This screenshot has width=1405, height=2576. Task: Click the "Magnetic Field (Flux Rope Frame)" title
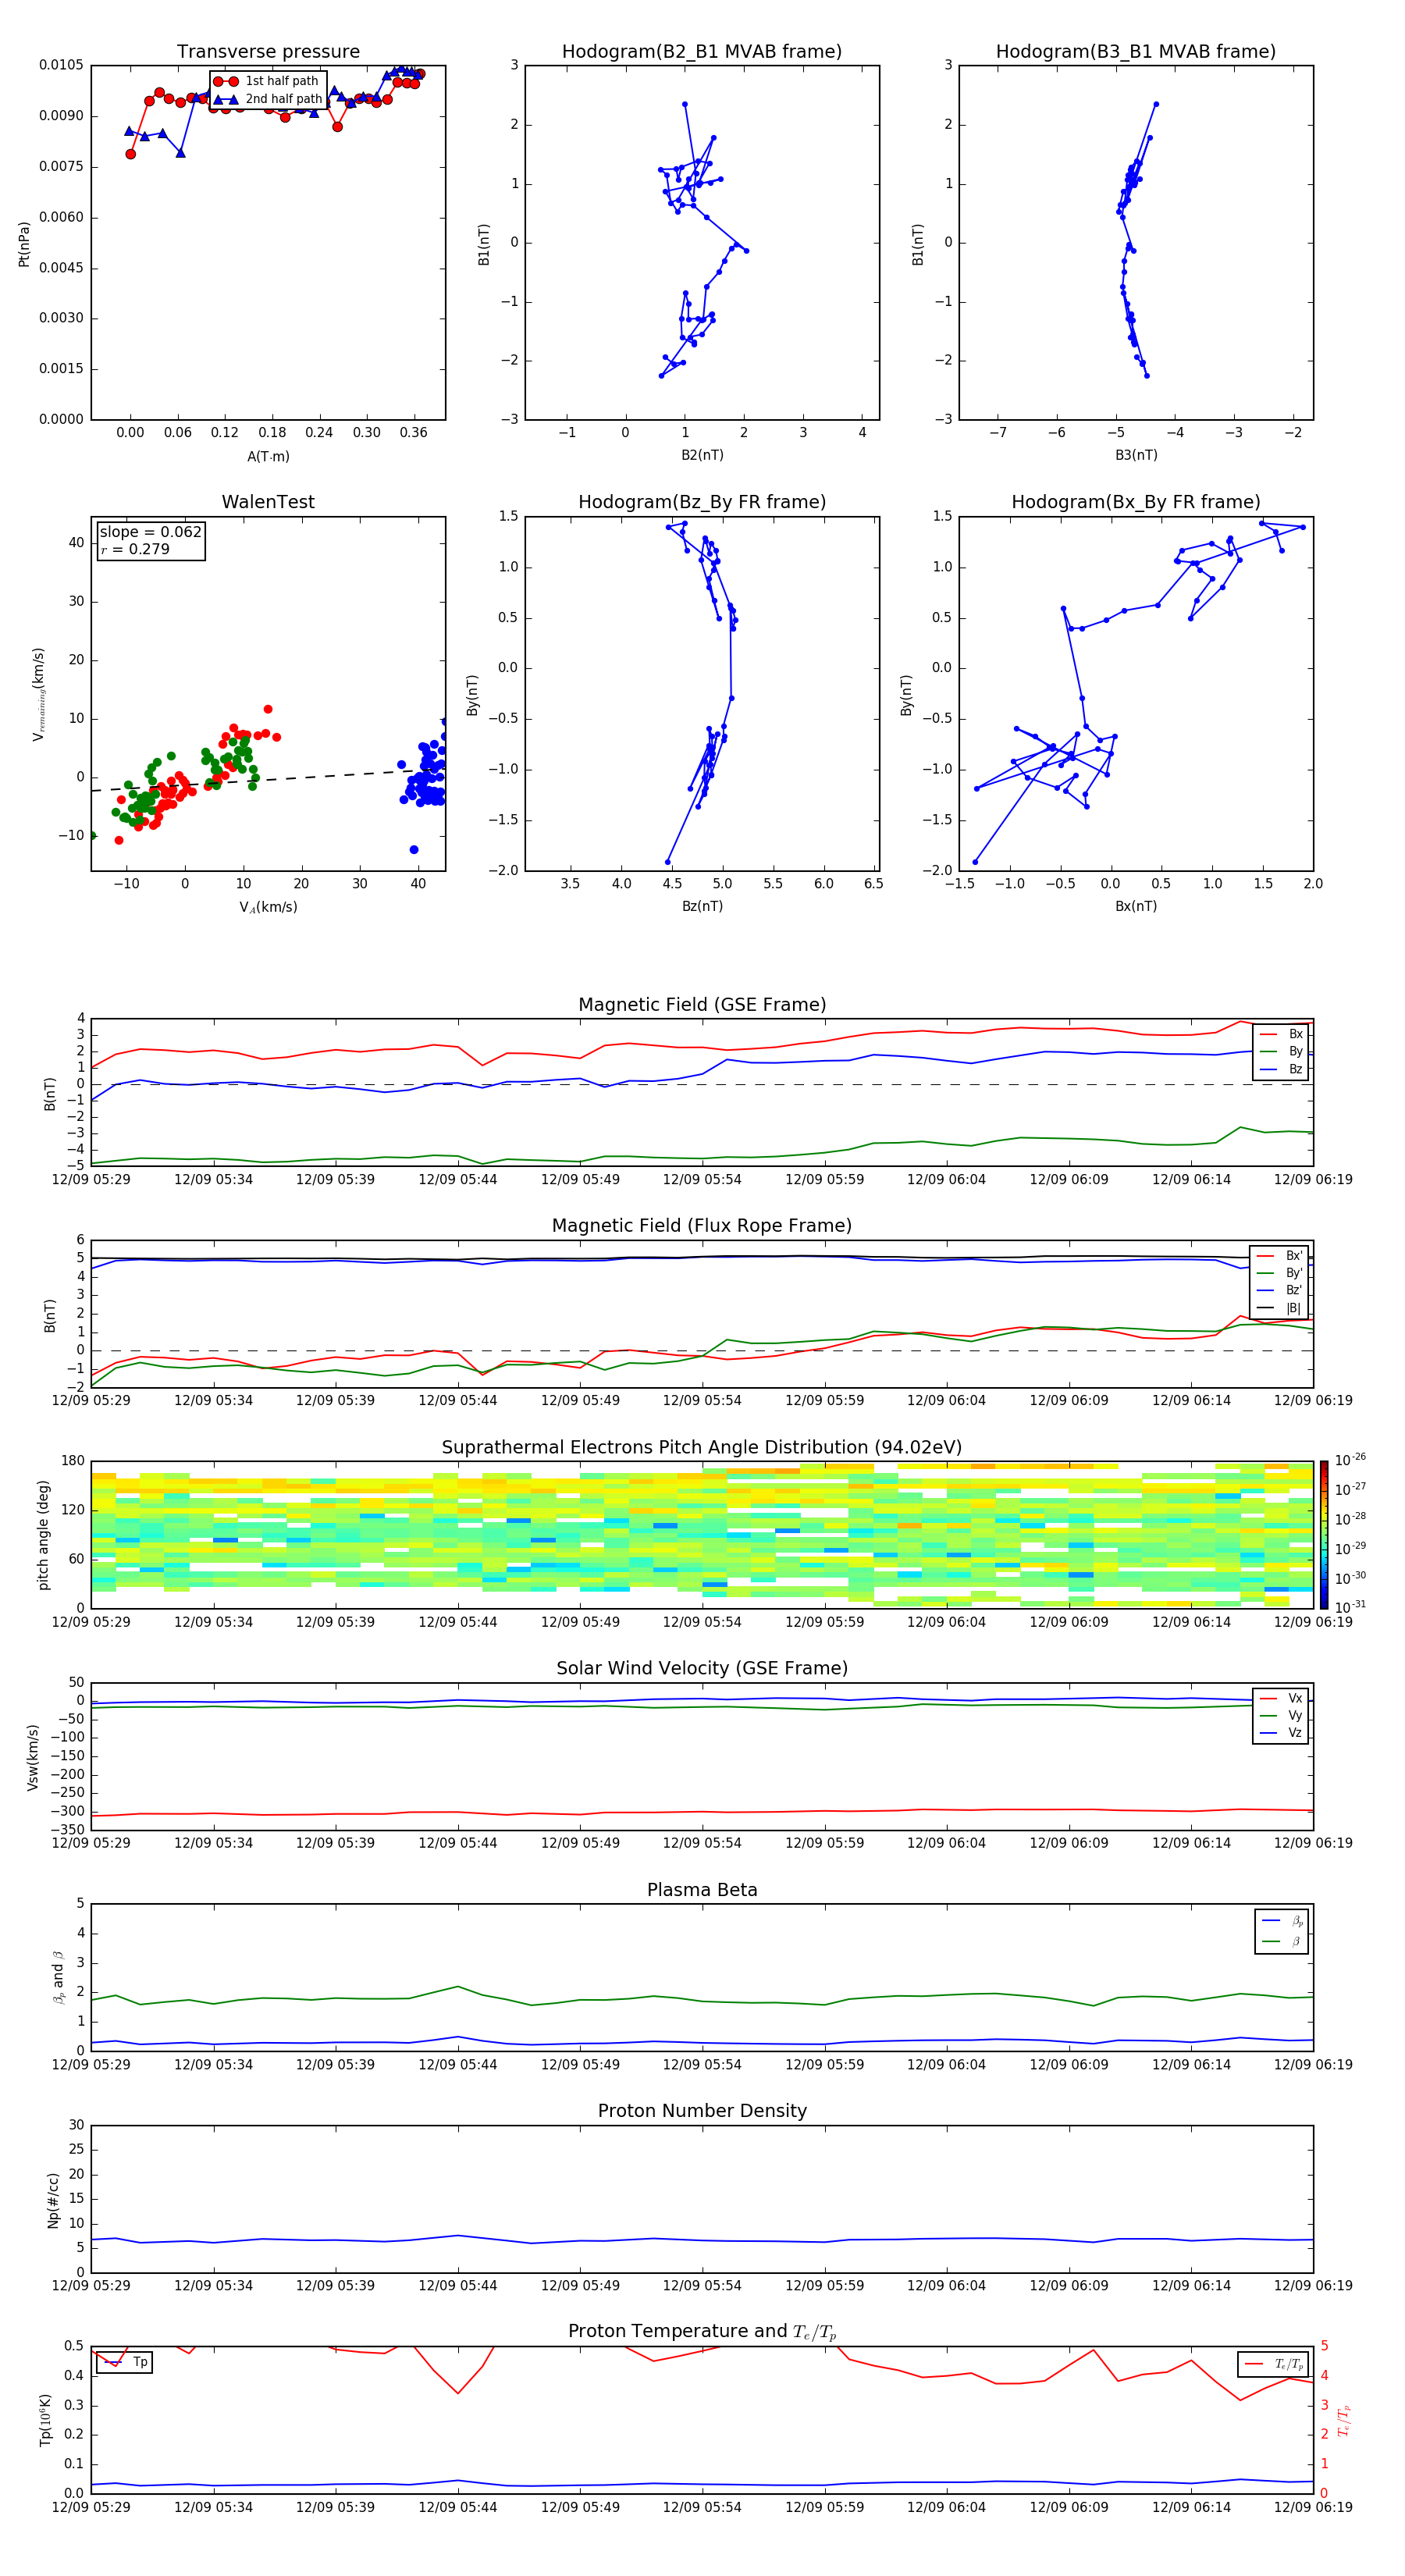pyautogui.click(x=702, y=1225)
